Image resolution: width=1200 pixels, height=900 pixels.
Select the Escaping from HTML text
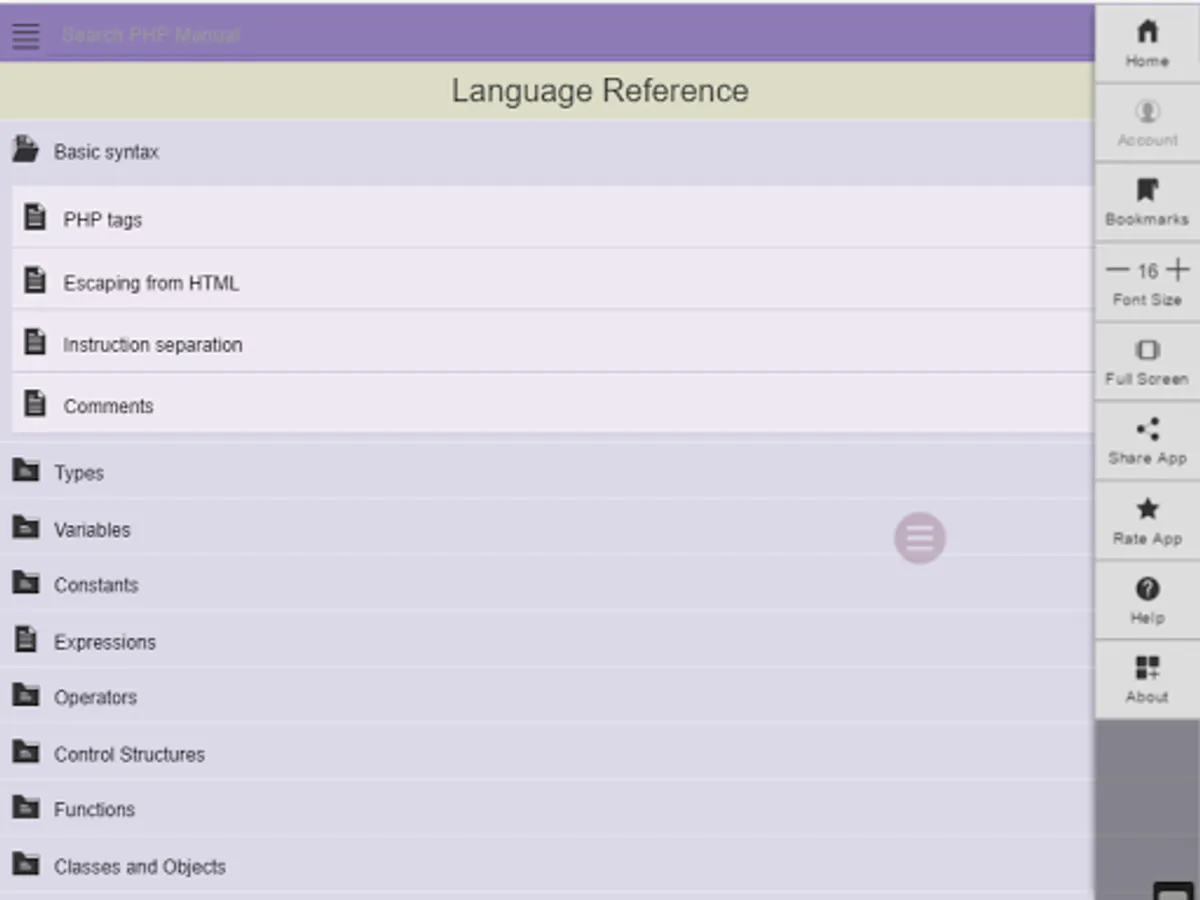click(x=151, y=283)
